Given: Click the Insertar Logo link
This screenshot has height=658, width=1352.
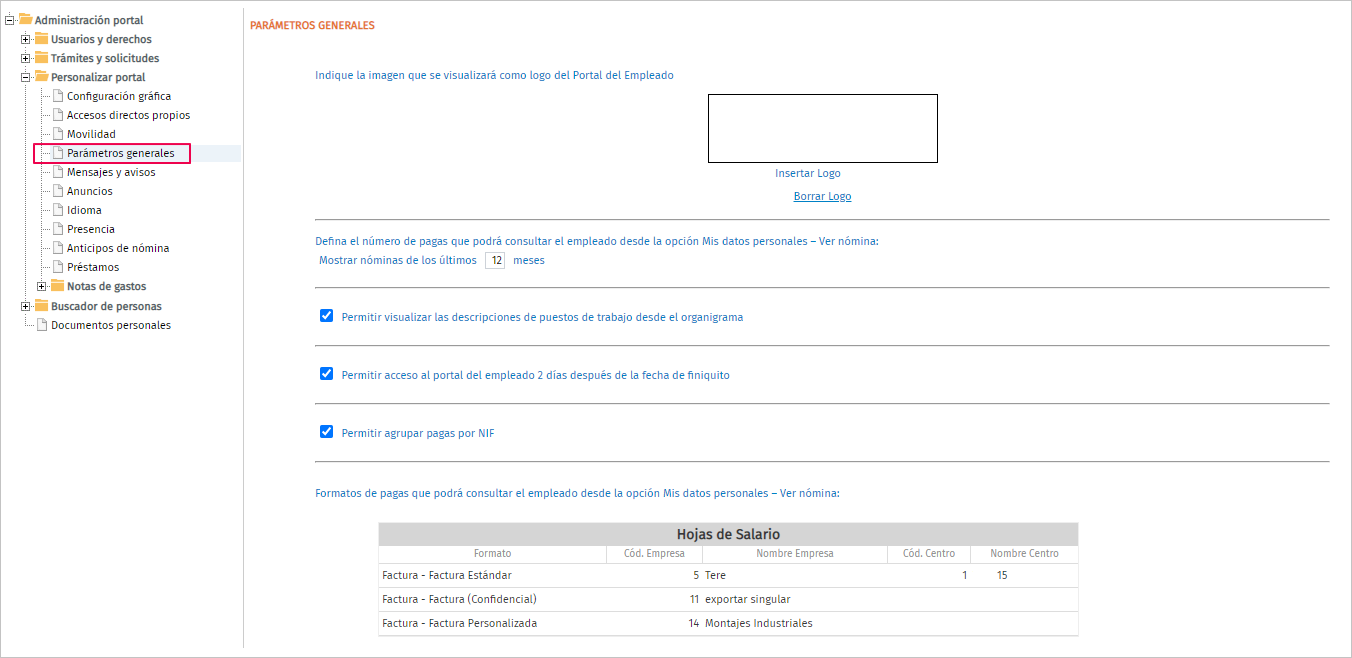Looking at the screenshot, I should coord(808,173).
